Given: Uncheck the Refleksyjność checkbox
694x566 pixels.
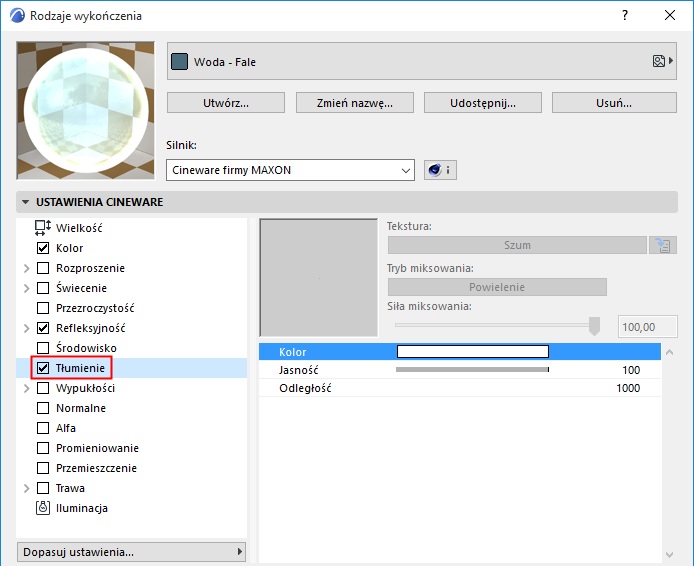Looking at the screenshot, I should pos(43,328).
